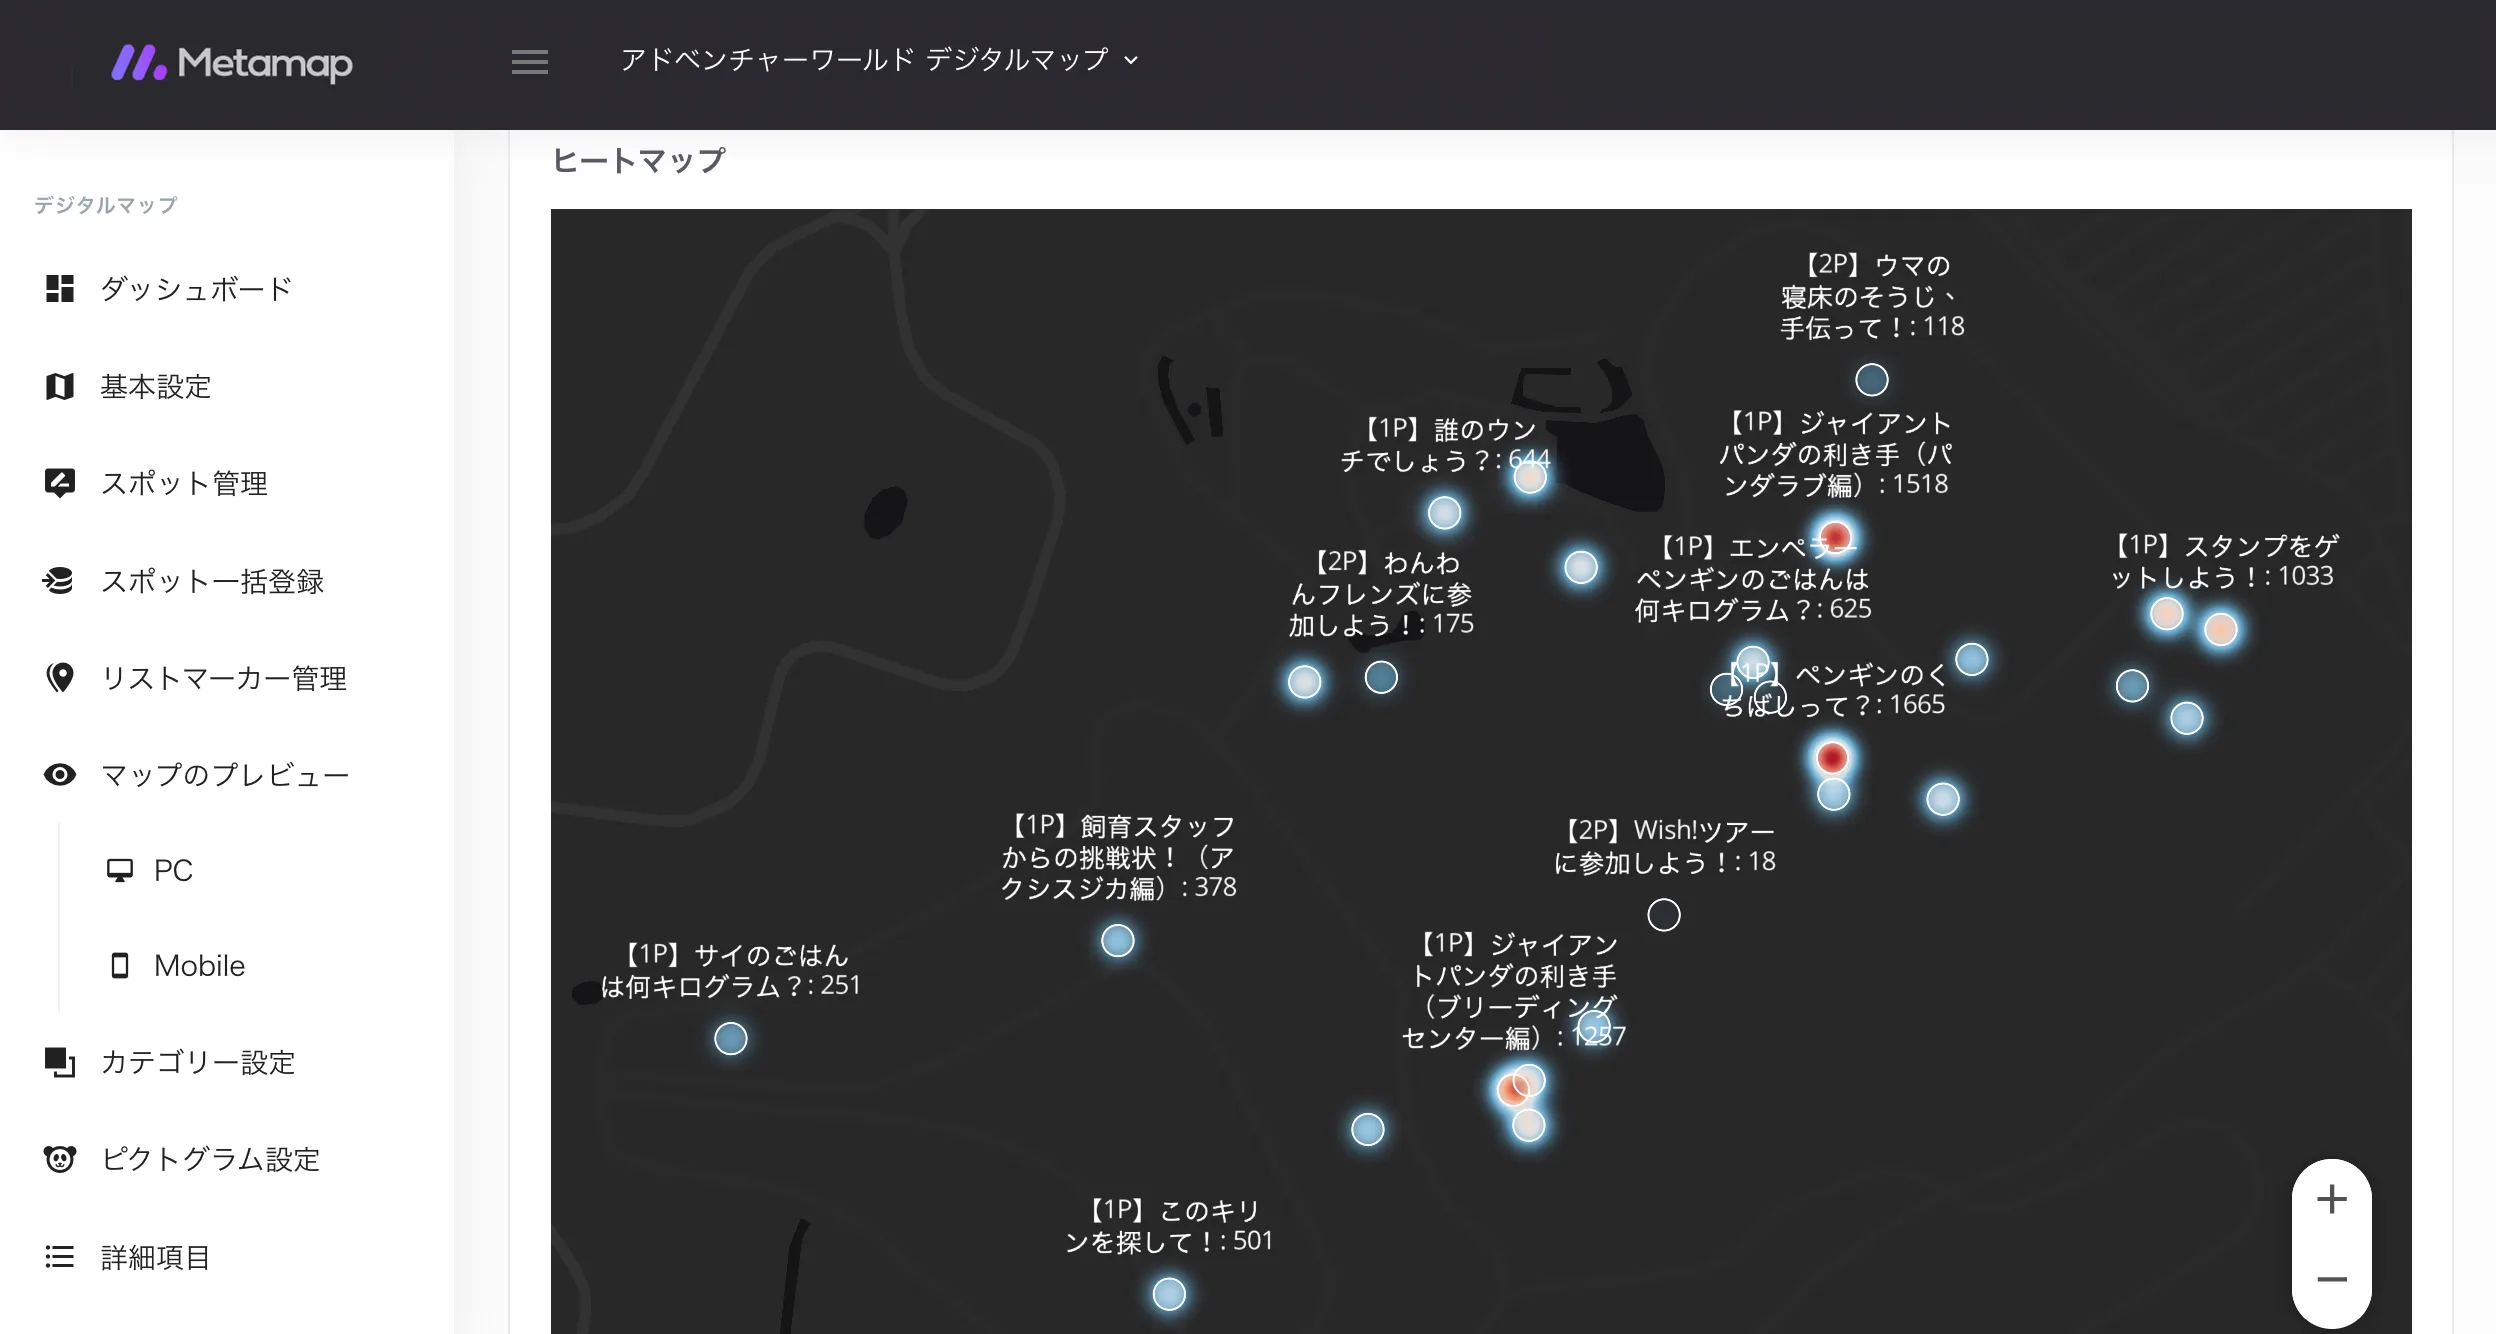The image size is (2496, 1334).
Task: Zoom in using the plus button
Action: pyautogui.click(x=2331, y=1198)
